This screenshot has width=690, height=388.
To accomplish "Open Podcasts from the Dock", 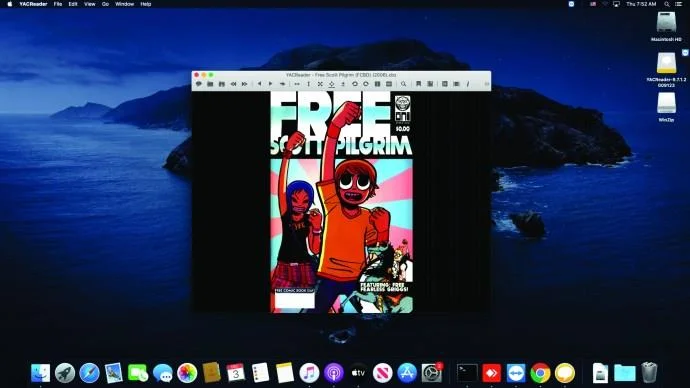I will tap(334, 373).
